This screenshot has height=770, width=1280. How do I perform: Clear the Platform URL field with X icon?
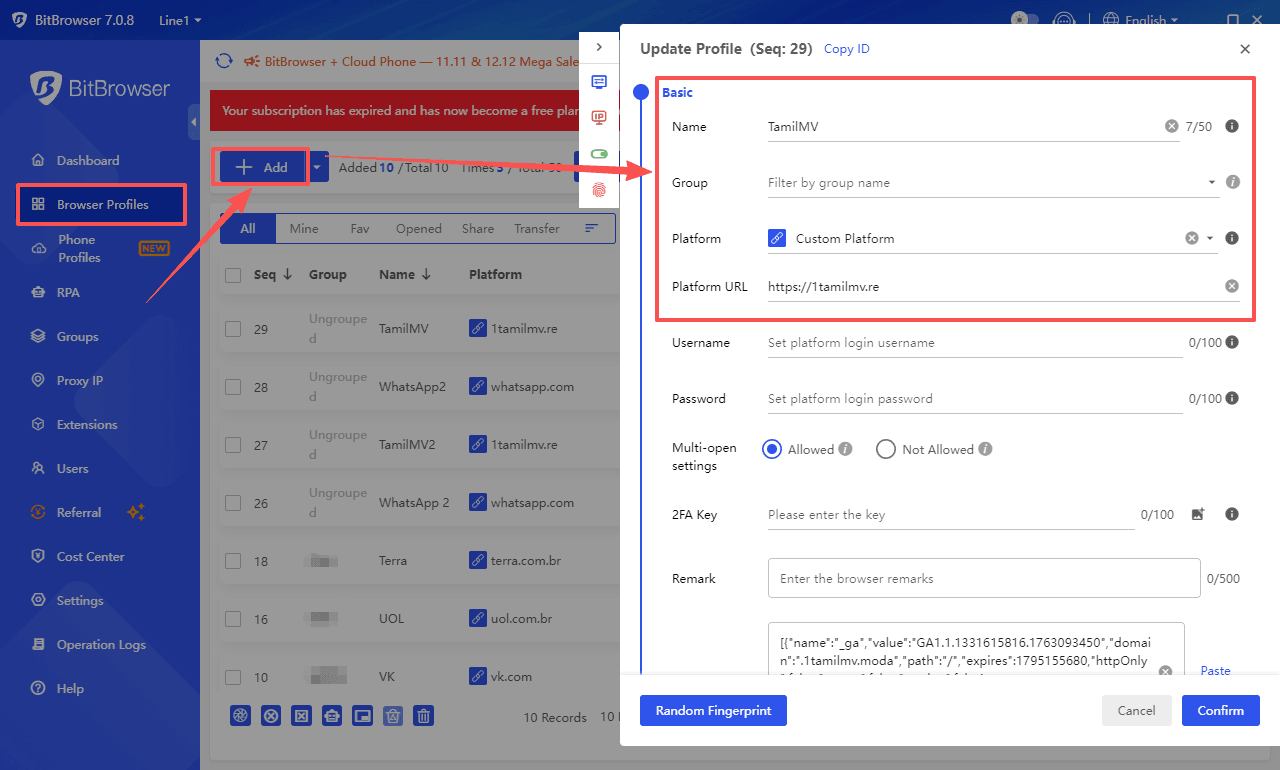pyautogui.click(x=1232, y=287)
